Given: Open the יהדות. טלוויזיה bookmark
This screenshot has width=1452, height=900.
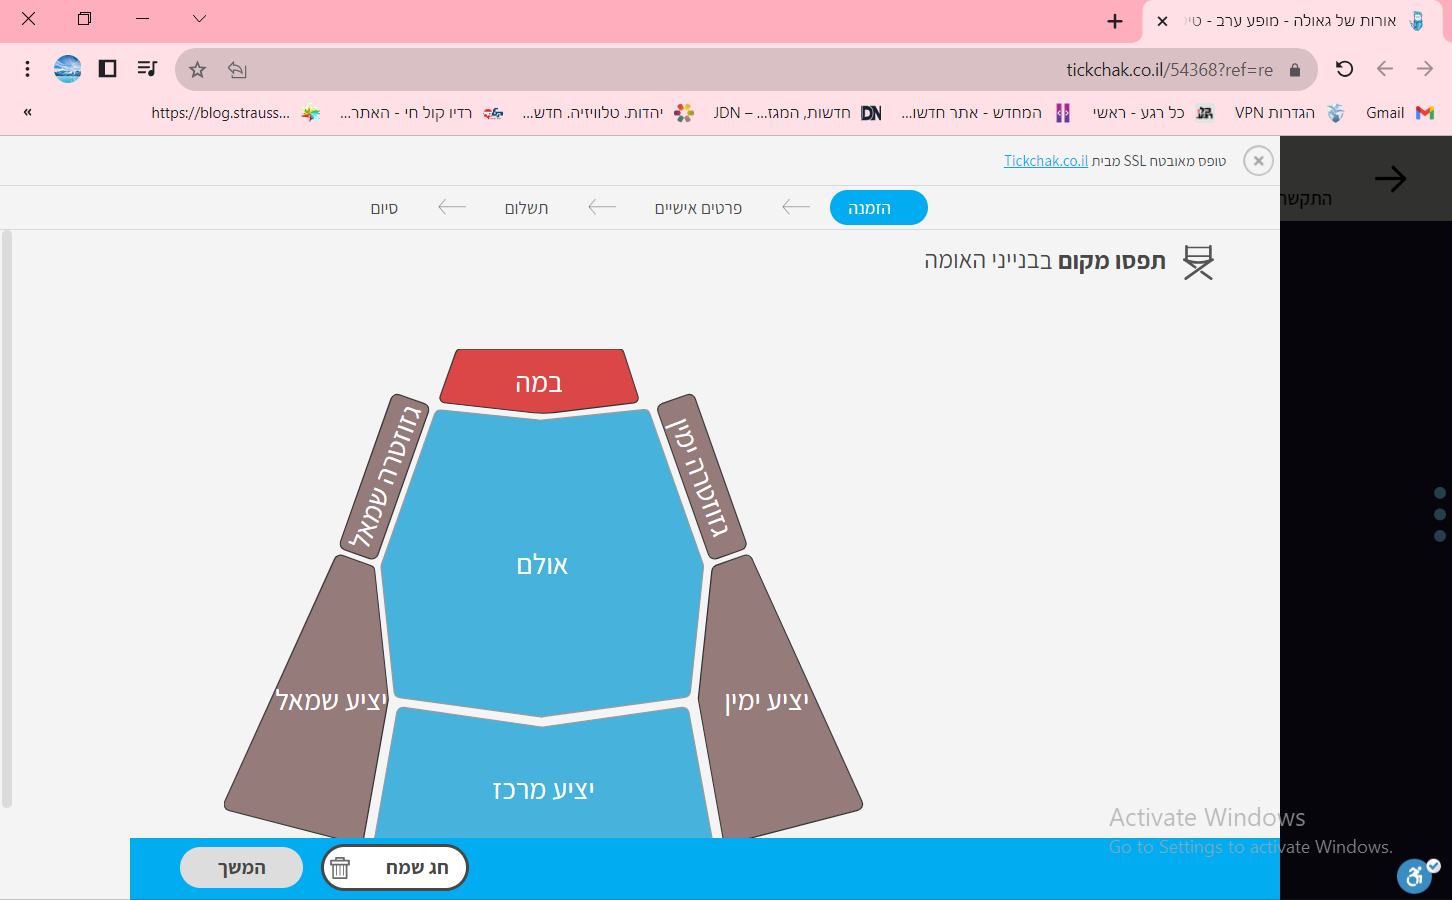Looking at the screenshot, I should tap(608, 113).
